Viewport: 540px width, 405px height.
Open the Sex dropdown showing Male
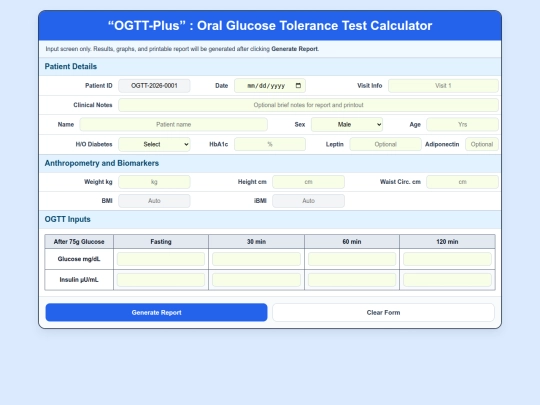coord(347,124)
